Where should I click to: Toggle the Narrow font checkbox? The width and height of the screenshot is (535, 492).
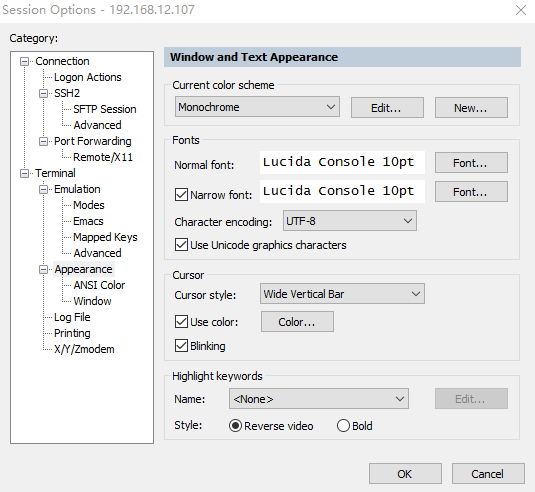click(x=181, y=195)
